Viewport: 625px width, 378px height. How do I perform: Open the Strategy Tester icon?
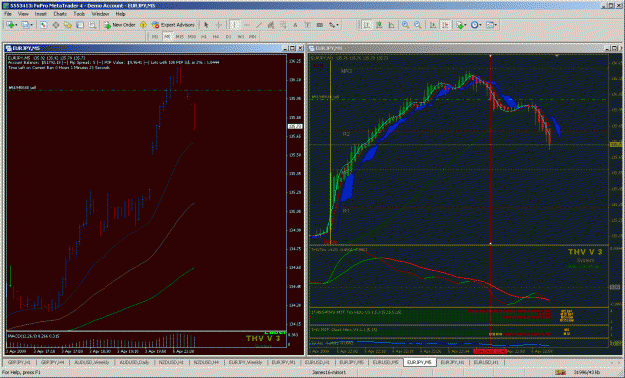[92, 25]
